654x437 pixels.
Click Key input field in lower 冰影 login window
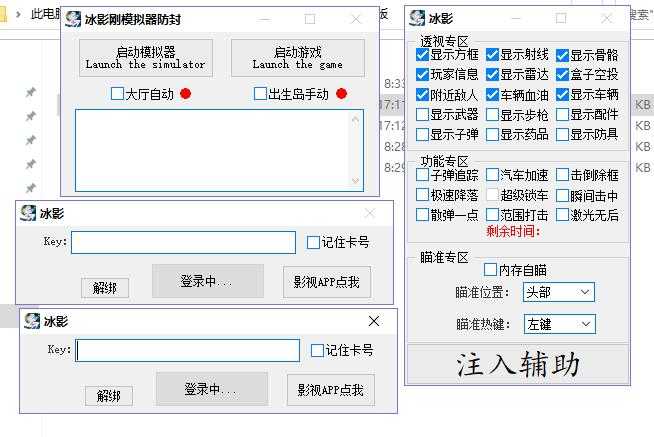[188, 351]
